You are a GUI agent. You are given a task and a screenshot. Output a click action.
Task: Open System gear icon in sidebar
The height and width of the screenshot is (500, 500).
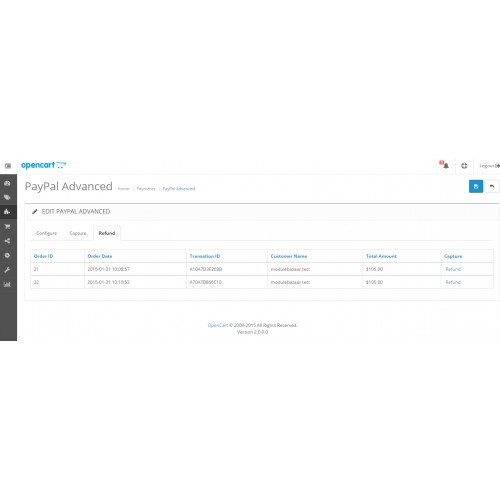click(x=7, y=255)
